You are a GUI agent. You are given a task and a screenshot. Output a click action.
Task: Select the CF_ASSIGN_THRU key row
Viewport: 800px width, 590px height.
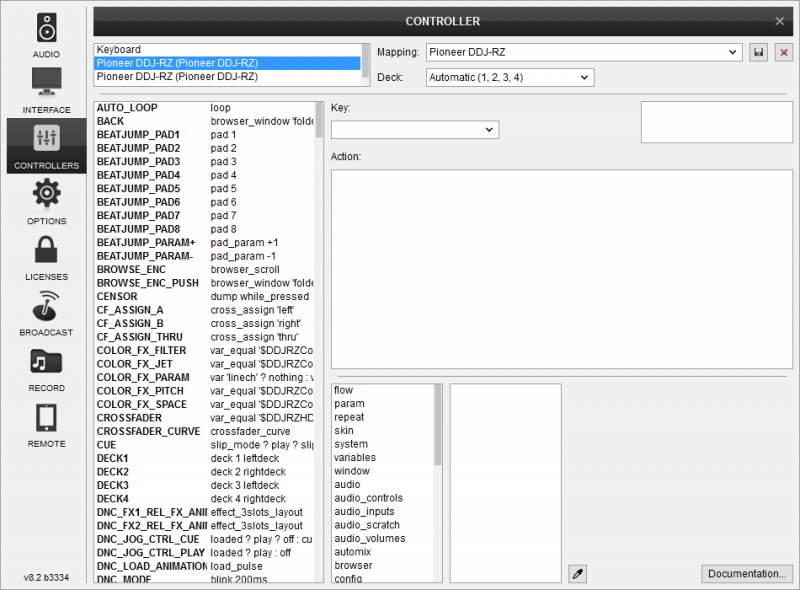205,337
